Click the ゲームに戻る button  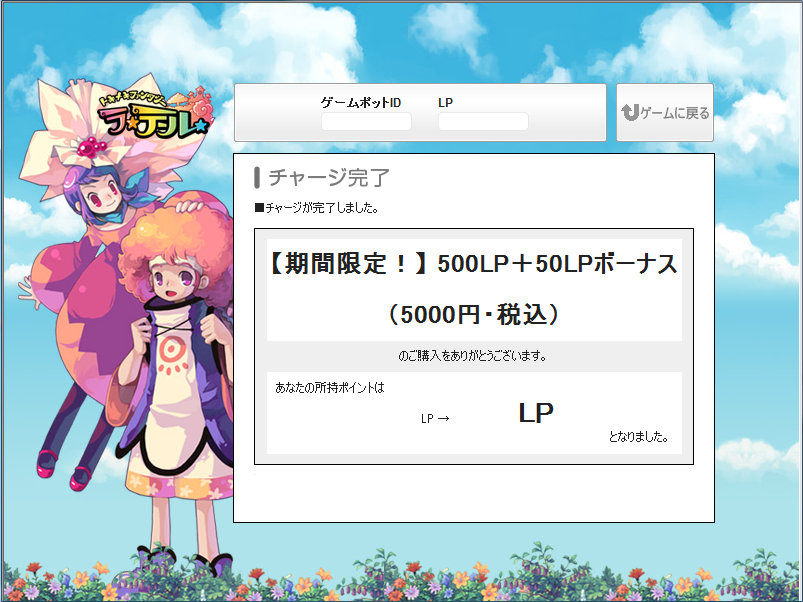(x=665, y=113)
